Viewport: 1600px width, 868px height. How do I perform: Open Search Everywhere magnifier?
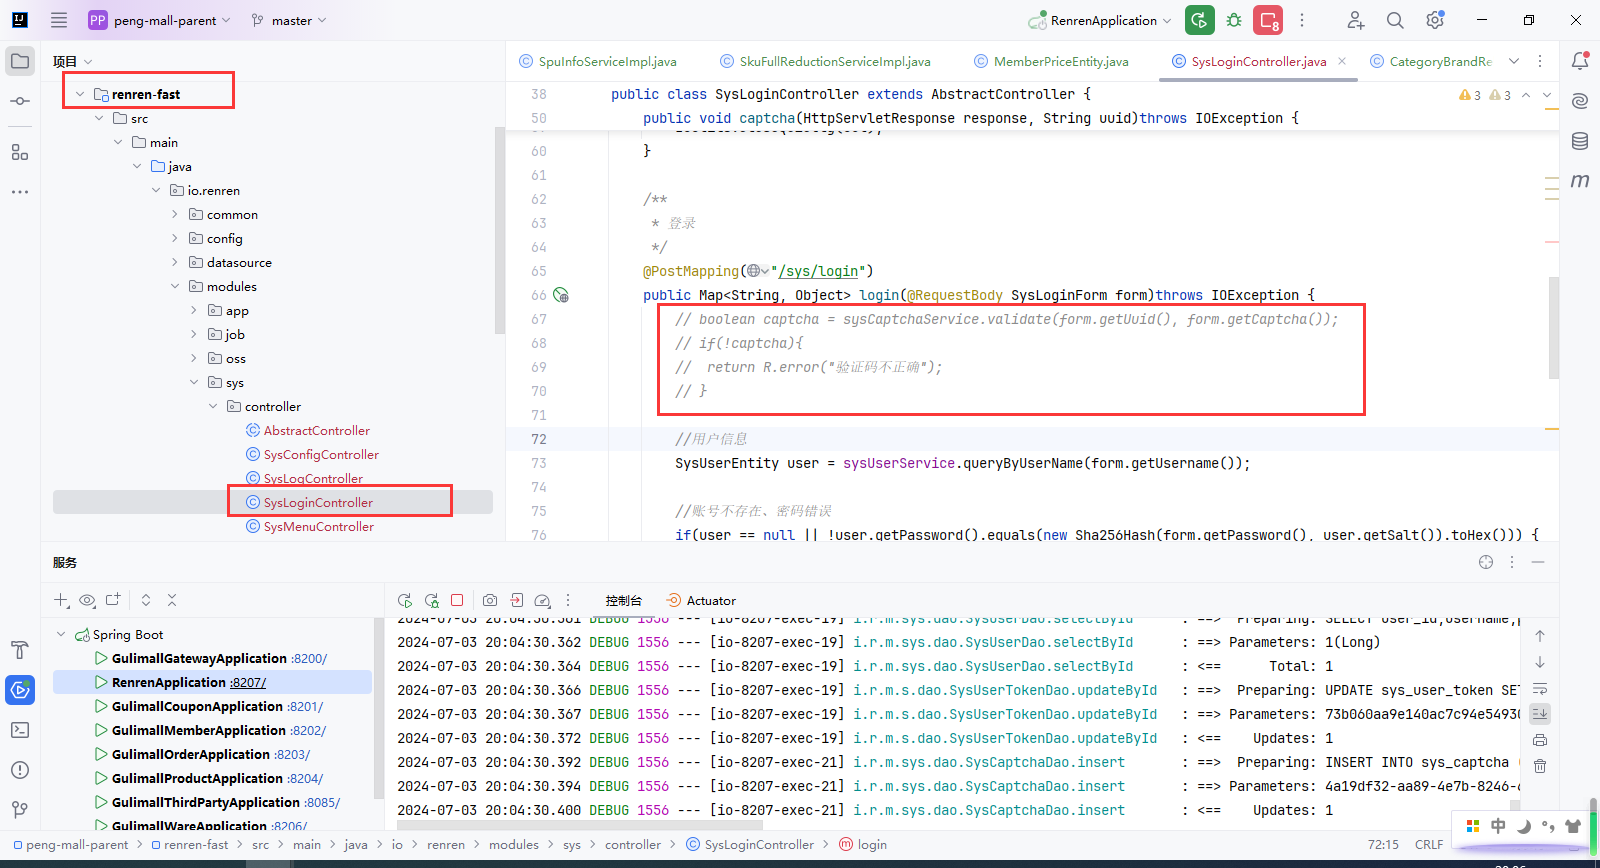click(1395, 20)
